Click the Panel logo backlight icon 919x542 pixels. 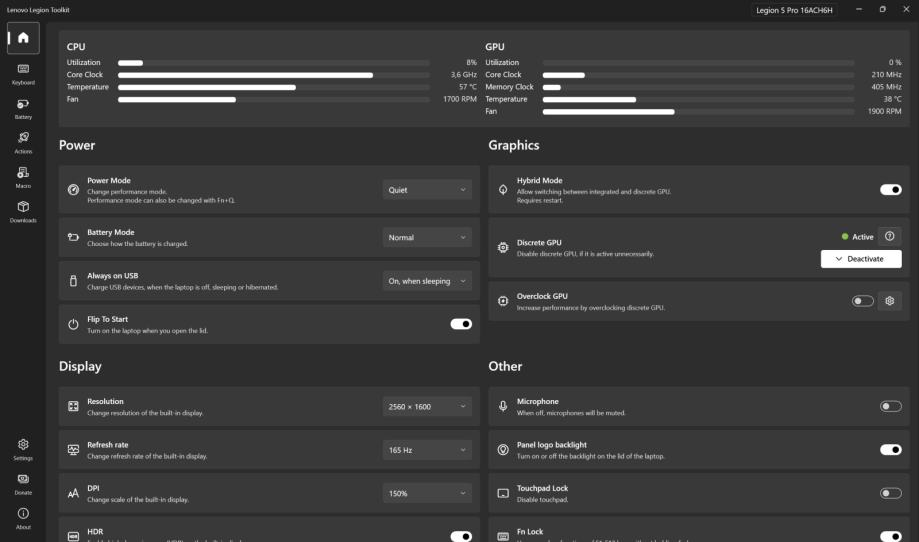click(503, 449)
